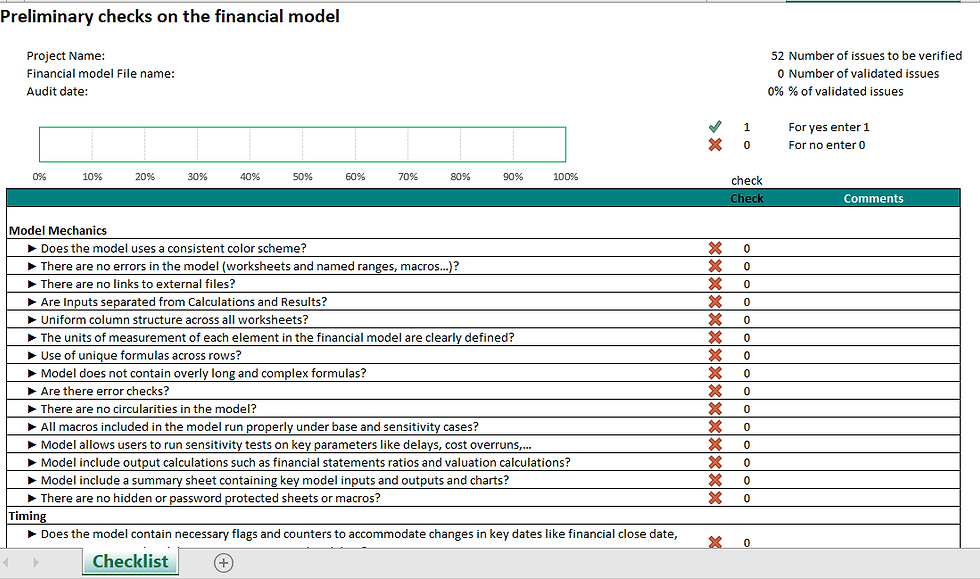Click the percentage progress bar
This screenshot has height=579, width=980.
pyautogui.click(x=302, y=144)
